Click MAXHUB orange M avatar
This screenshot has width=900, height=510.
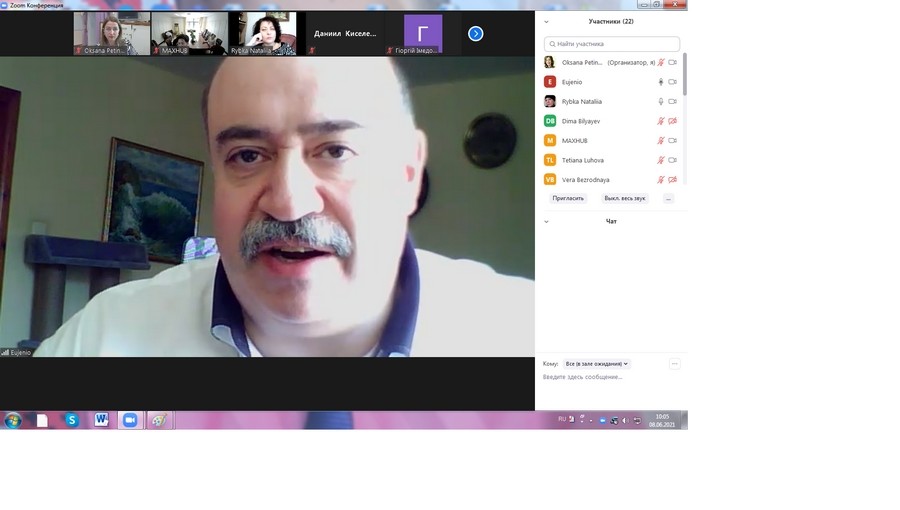(x=550, y=140)
